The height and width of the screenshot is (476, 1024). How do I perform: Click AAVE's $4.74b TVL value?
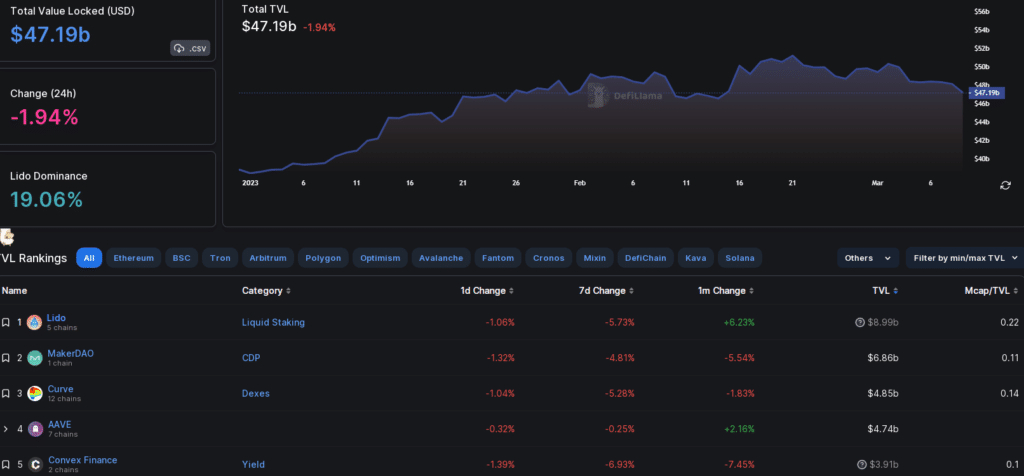pos(882,429)
